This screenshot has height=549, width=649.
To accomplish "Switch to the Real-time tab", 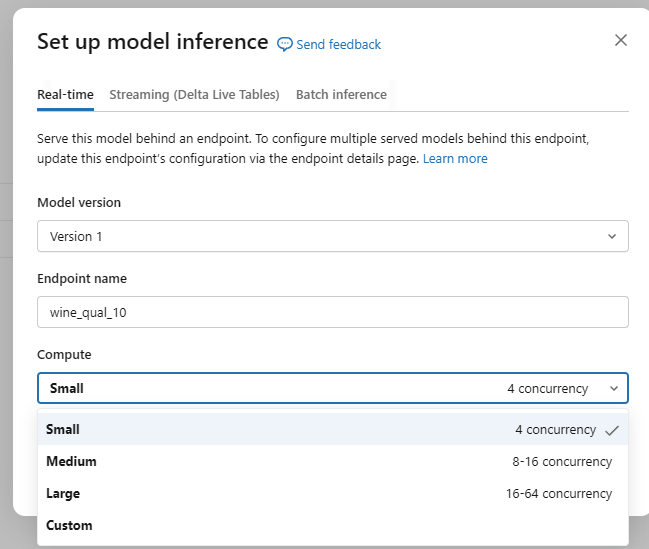I will [x=65, y=95].
